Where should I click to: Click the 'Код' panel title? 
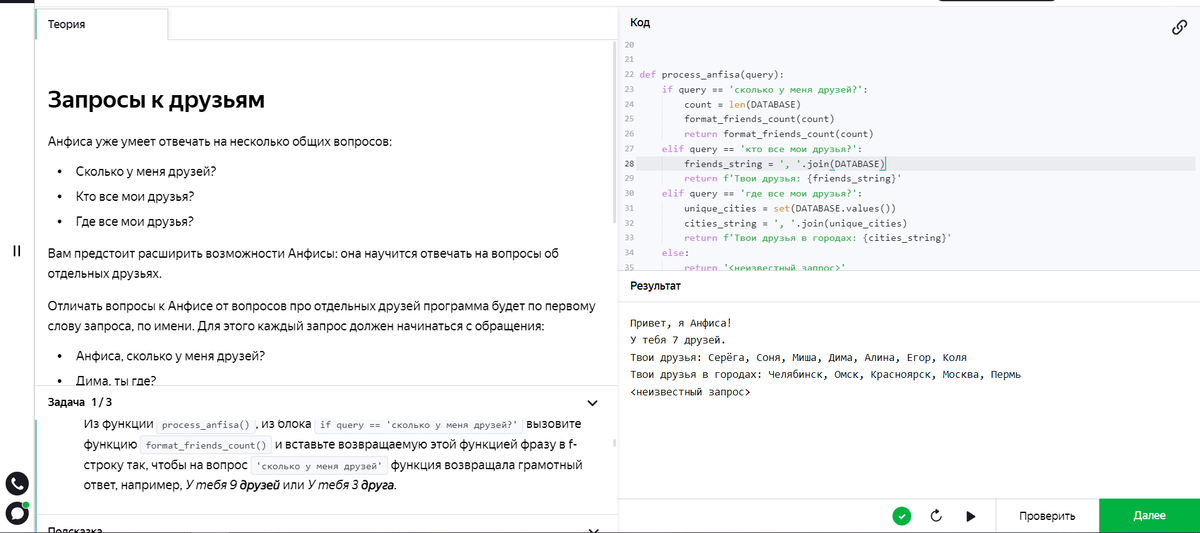640,22
